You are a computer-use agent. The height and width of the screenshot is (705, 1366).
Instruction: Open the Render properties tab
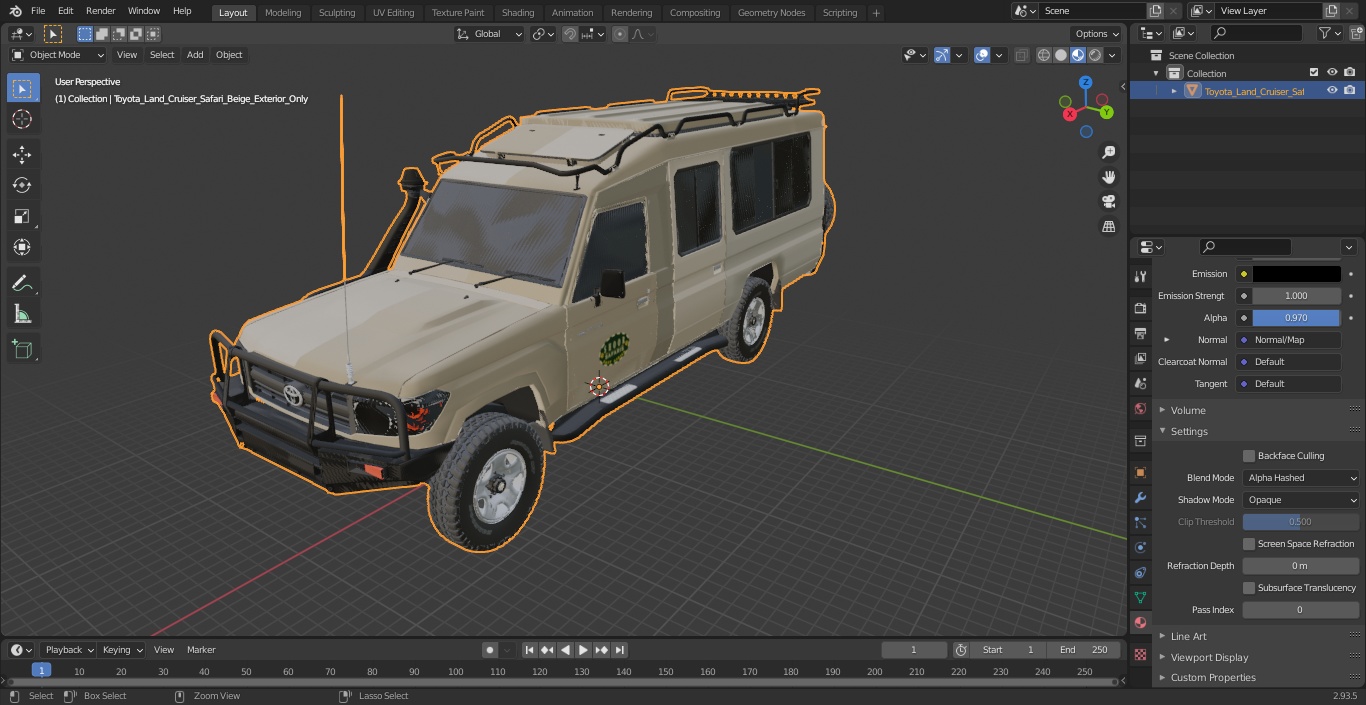point(1140,308)
